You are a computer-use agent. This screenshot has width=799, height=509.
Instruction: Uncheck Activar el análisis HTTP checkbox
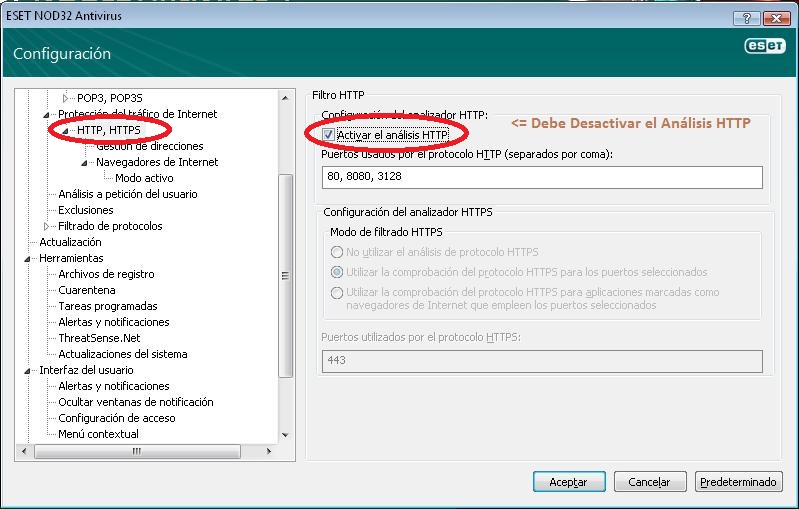click(x=329, y=134)
